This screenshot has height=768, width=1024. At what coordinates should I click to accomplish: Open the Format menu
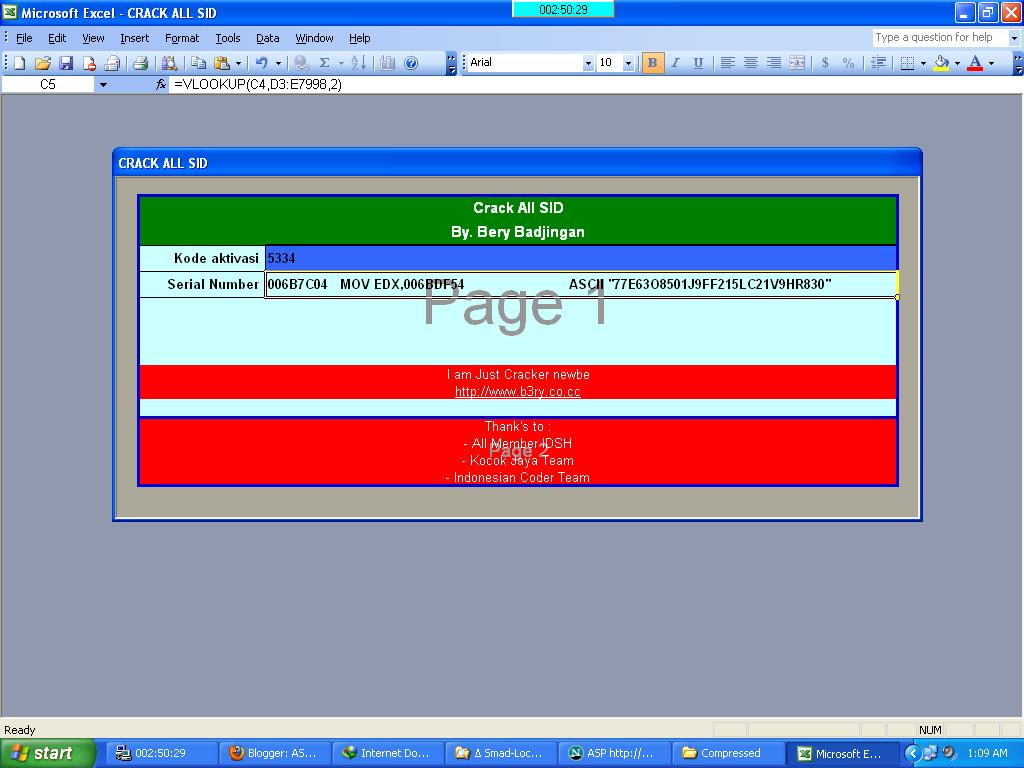pyautogui.click(x=182, y=38)
